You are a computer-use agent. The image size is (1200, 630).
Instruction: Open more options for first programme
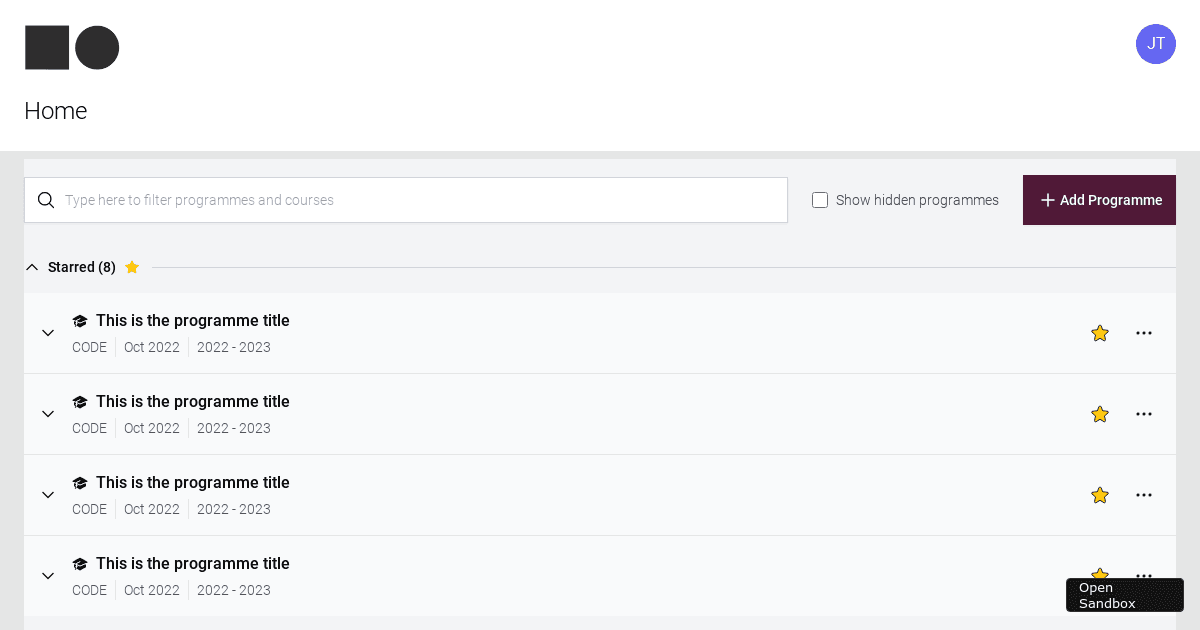[1144, 333]
